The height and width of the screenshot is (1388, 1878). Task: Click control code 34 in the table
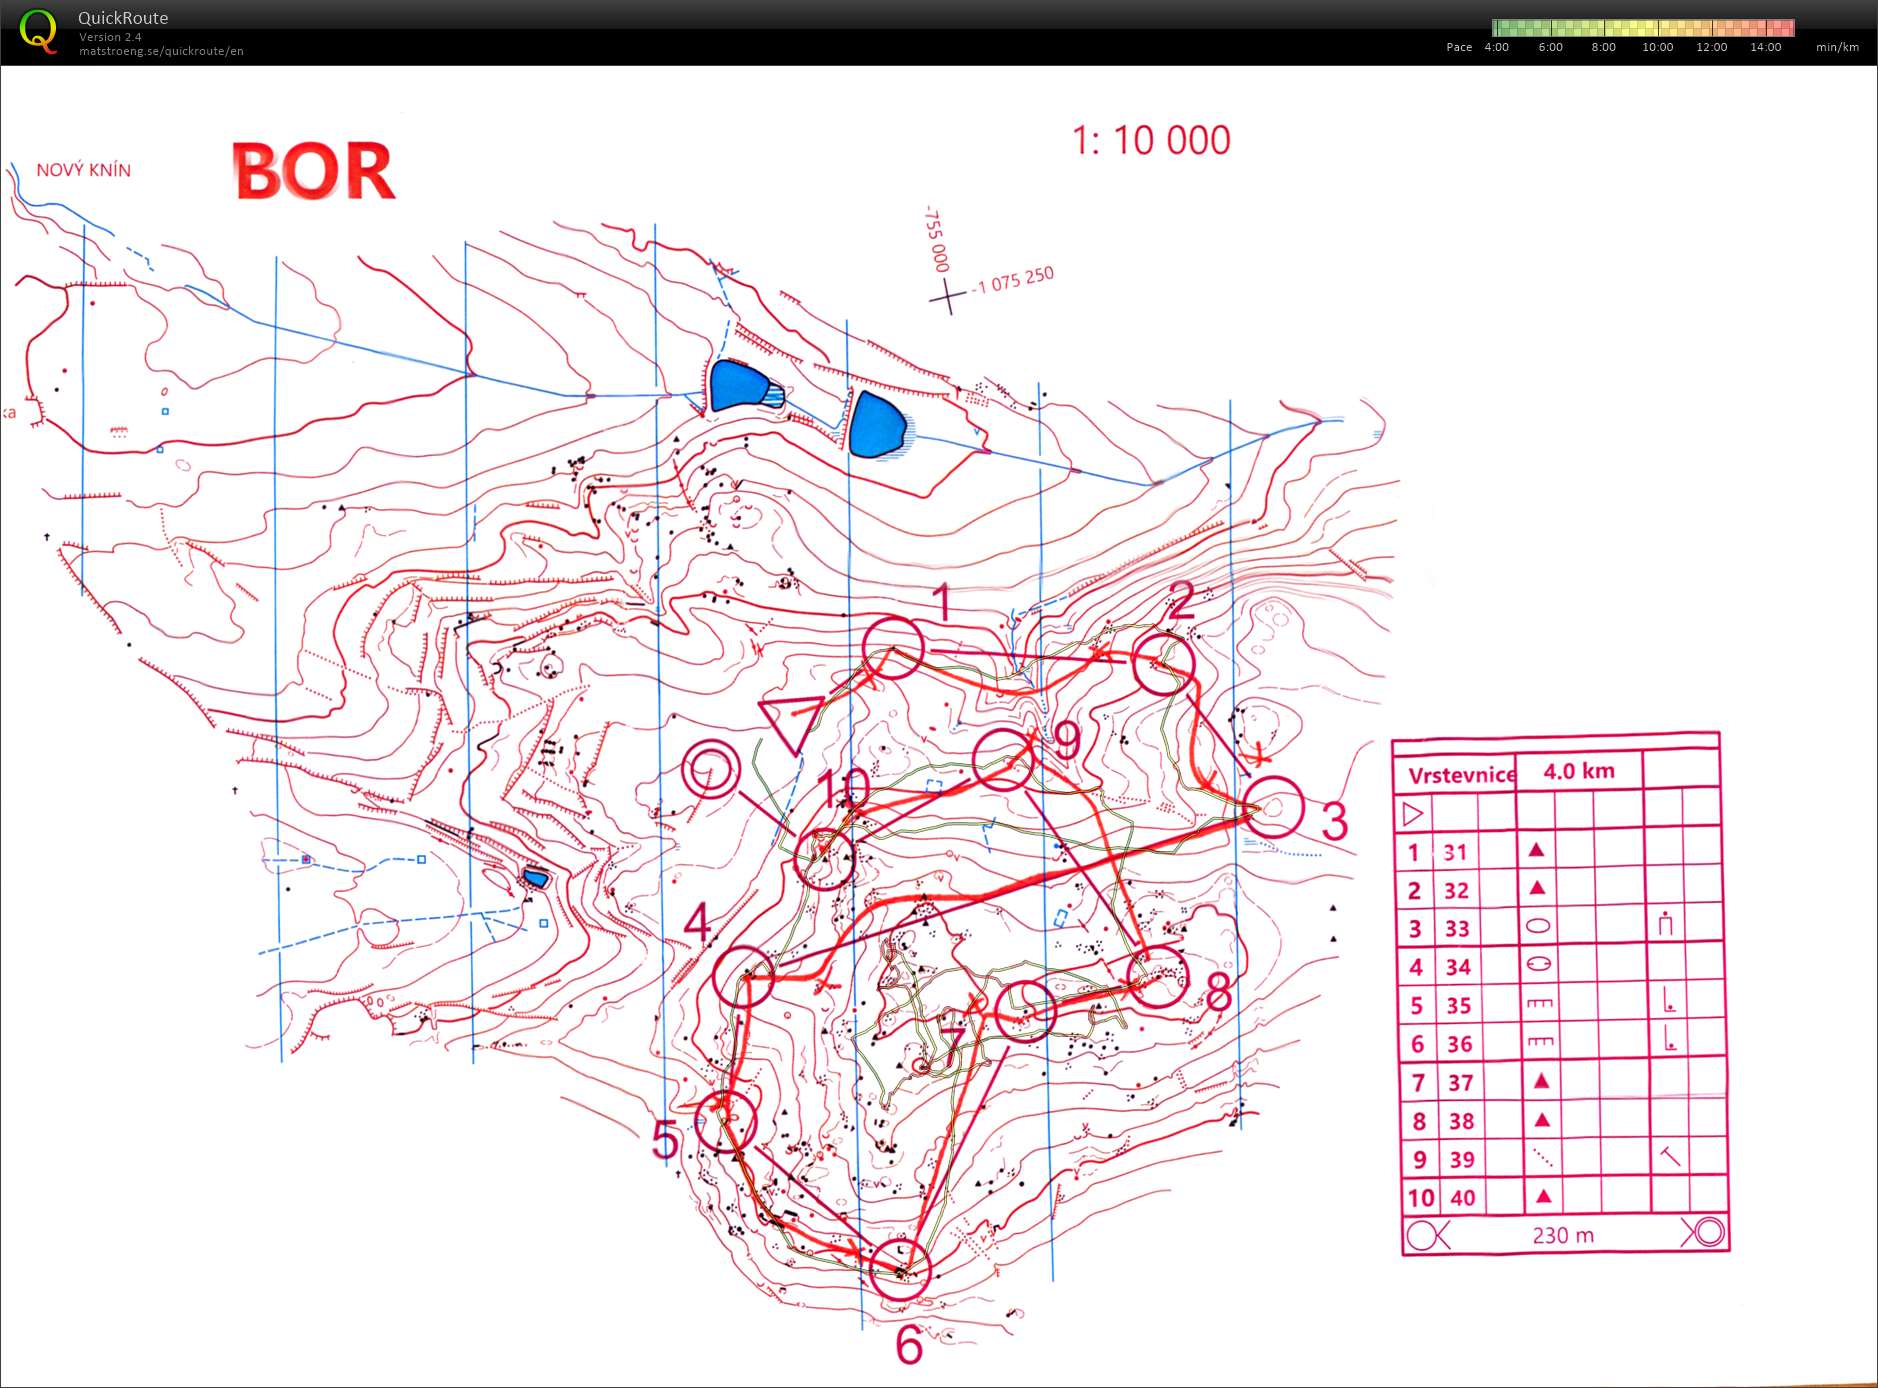coord(1458,967)
